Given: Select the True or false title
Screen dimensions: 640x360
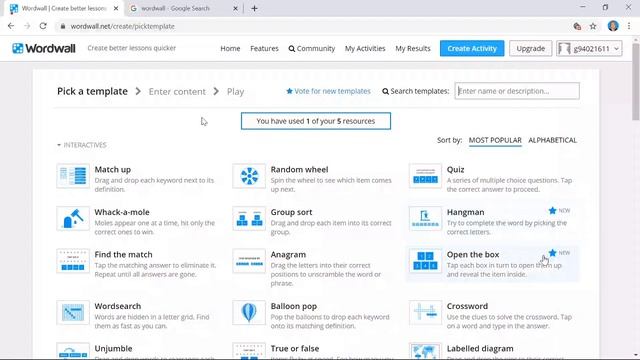Looking at the screenshot, I should pyautogui.click(x=295, y=349).
